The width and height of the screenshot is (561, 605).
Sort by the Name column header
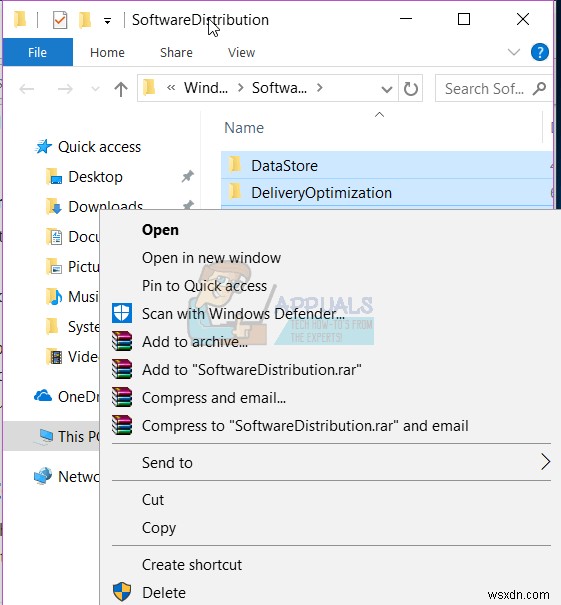pos(244,128)
